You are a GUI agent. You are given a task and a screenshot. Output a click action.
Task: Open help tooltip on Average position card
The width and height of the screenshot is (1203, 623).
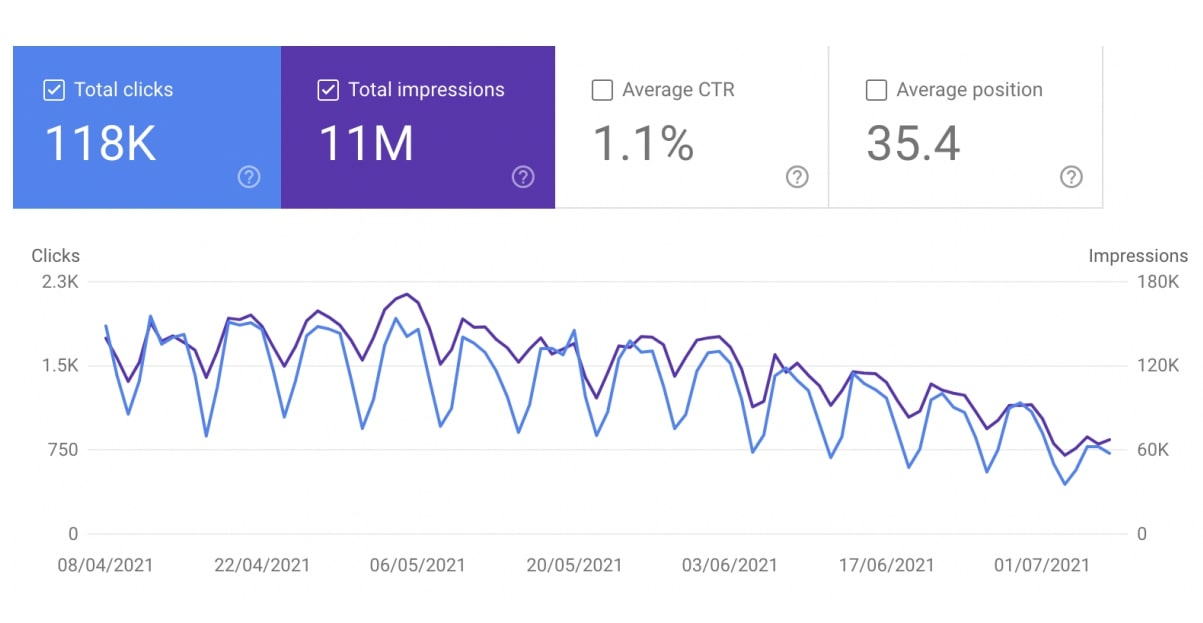click(1070, 177)
